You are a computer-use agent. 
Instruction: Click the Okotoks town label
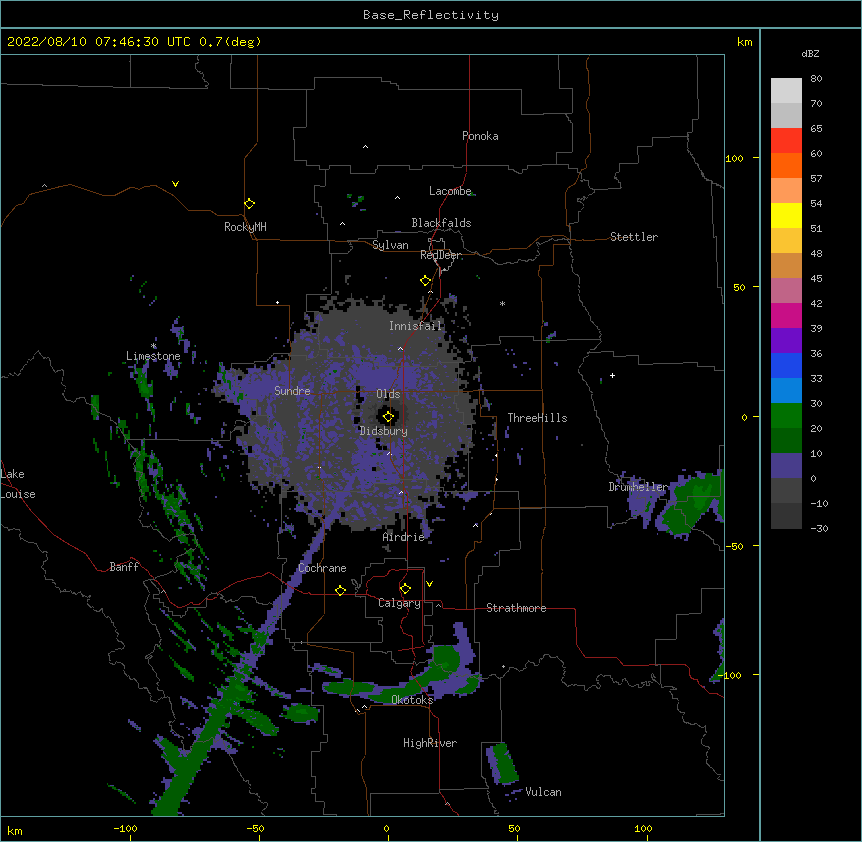click(412, 700)
